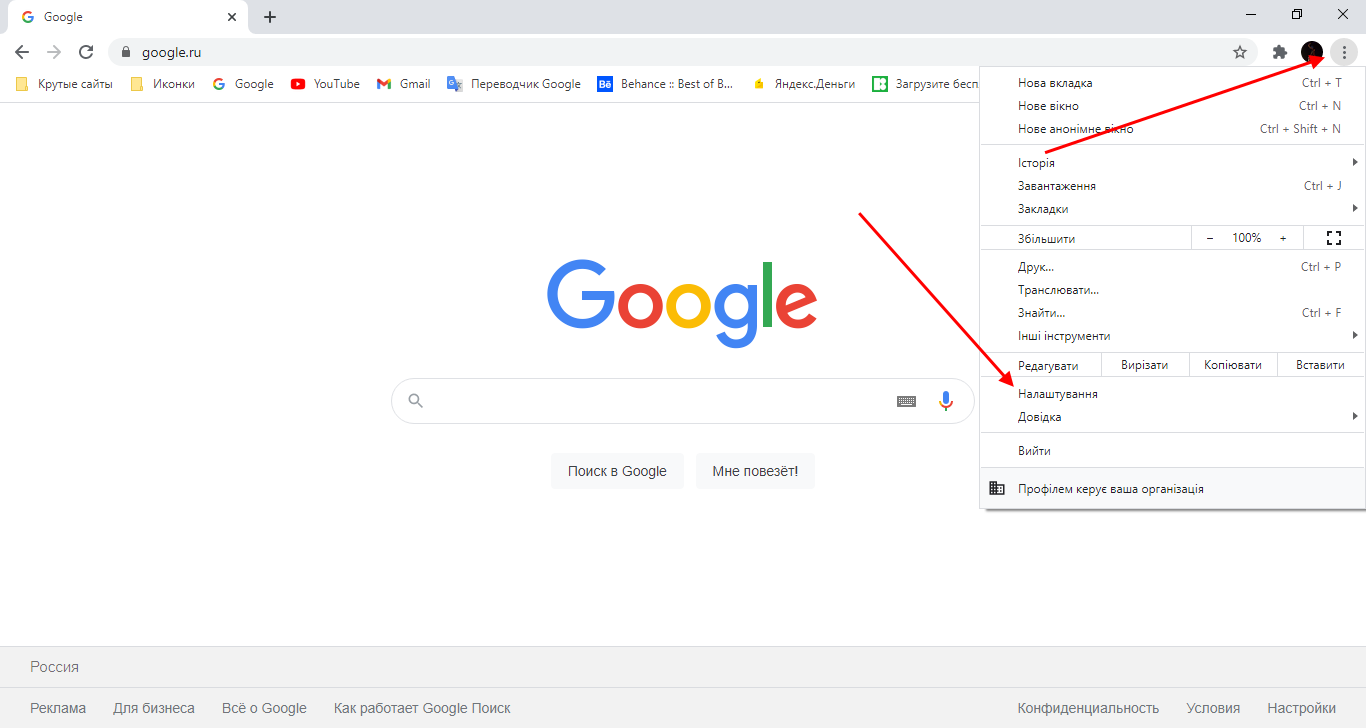Open the Реклама footer link
This screenshot has width=1366, height=728.
click(58, 708)
